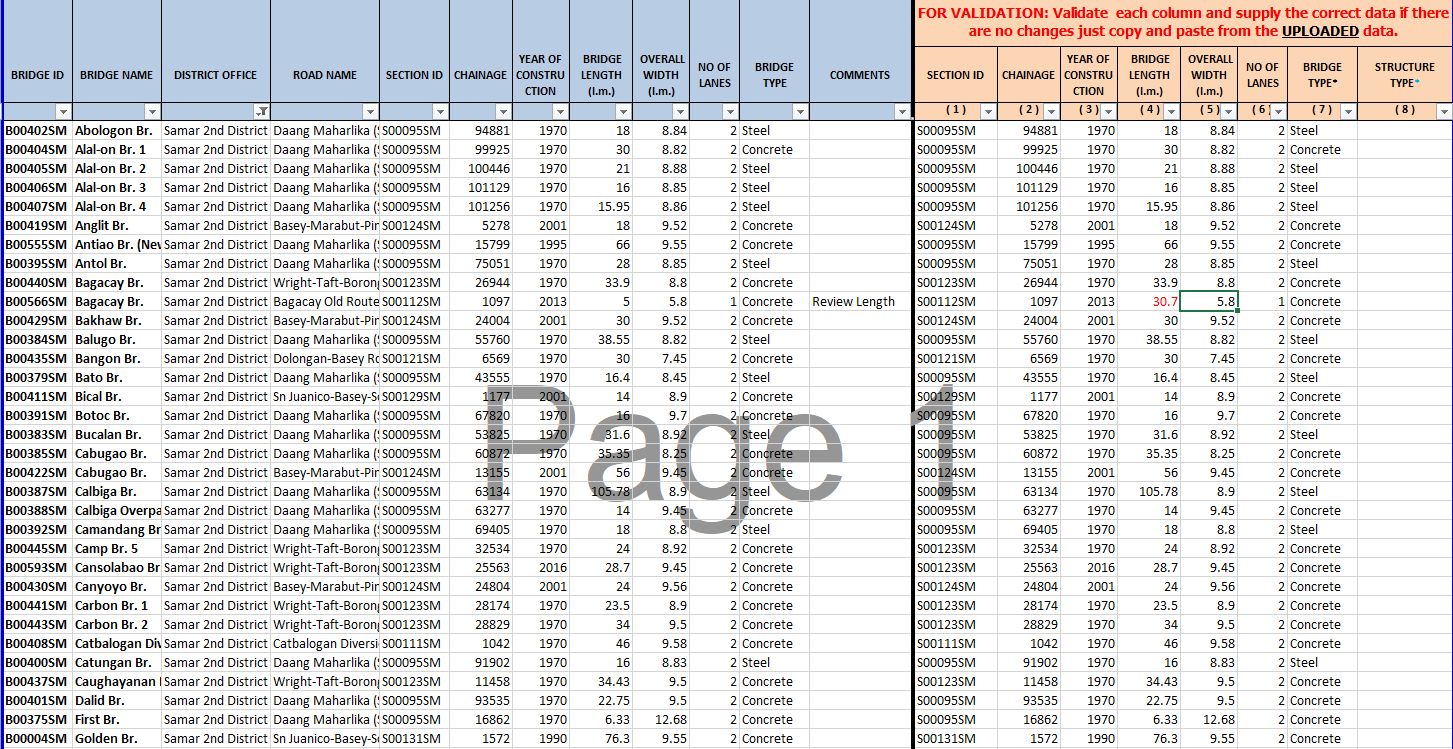Select left year cell 2016
The height and width of the screenshot is (749, 1453).
[541, 568]
